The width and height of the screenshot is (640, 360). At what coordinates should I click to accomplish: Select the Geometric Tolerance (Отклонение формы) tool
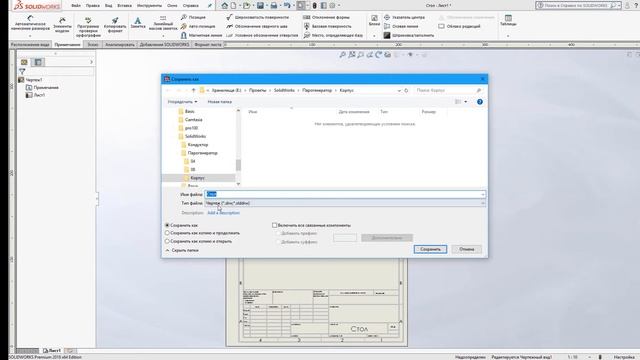326,17
